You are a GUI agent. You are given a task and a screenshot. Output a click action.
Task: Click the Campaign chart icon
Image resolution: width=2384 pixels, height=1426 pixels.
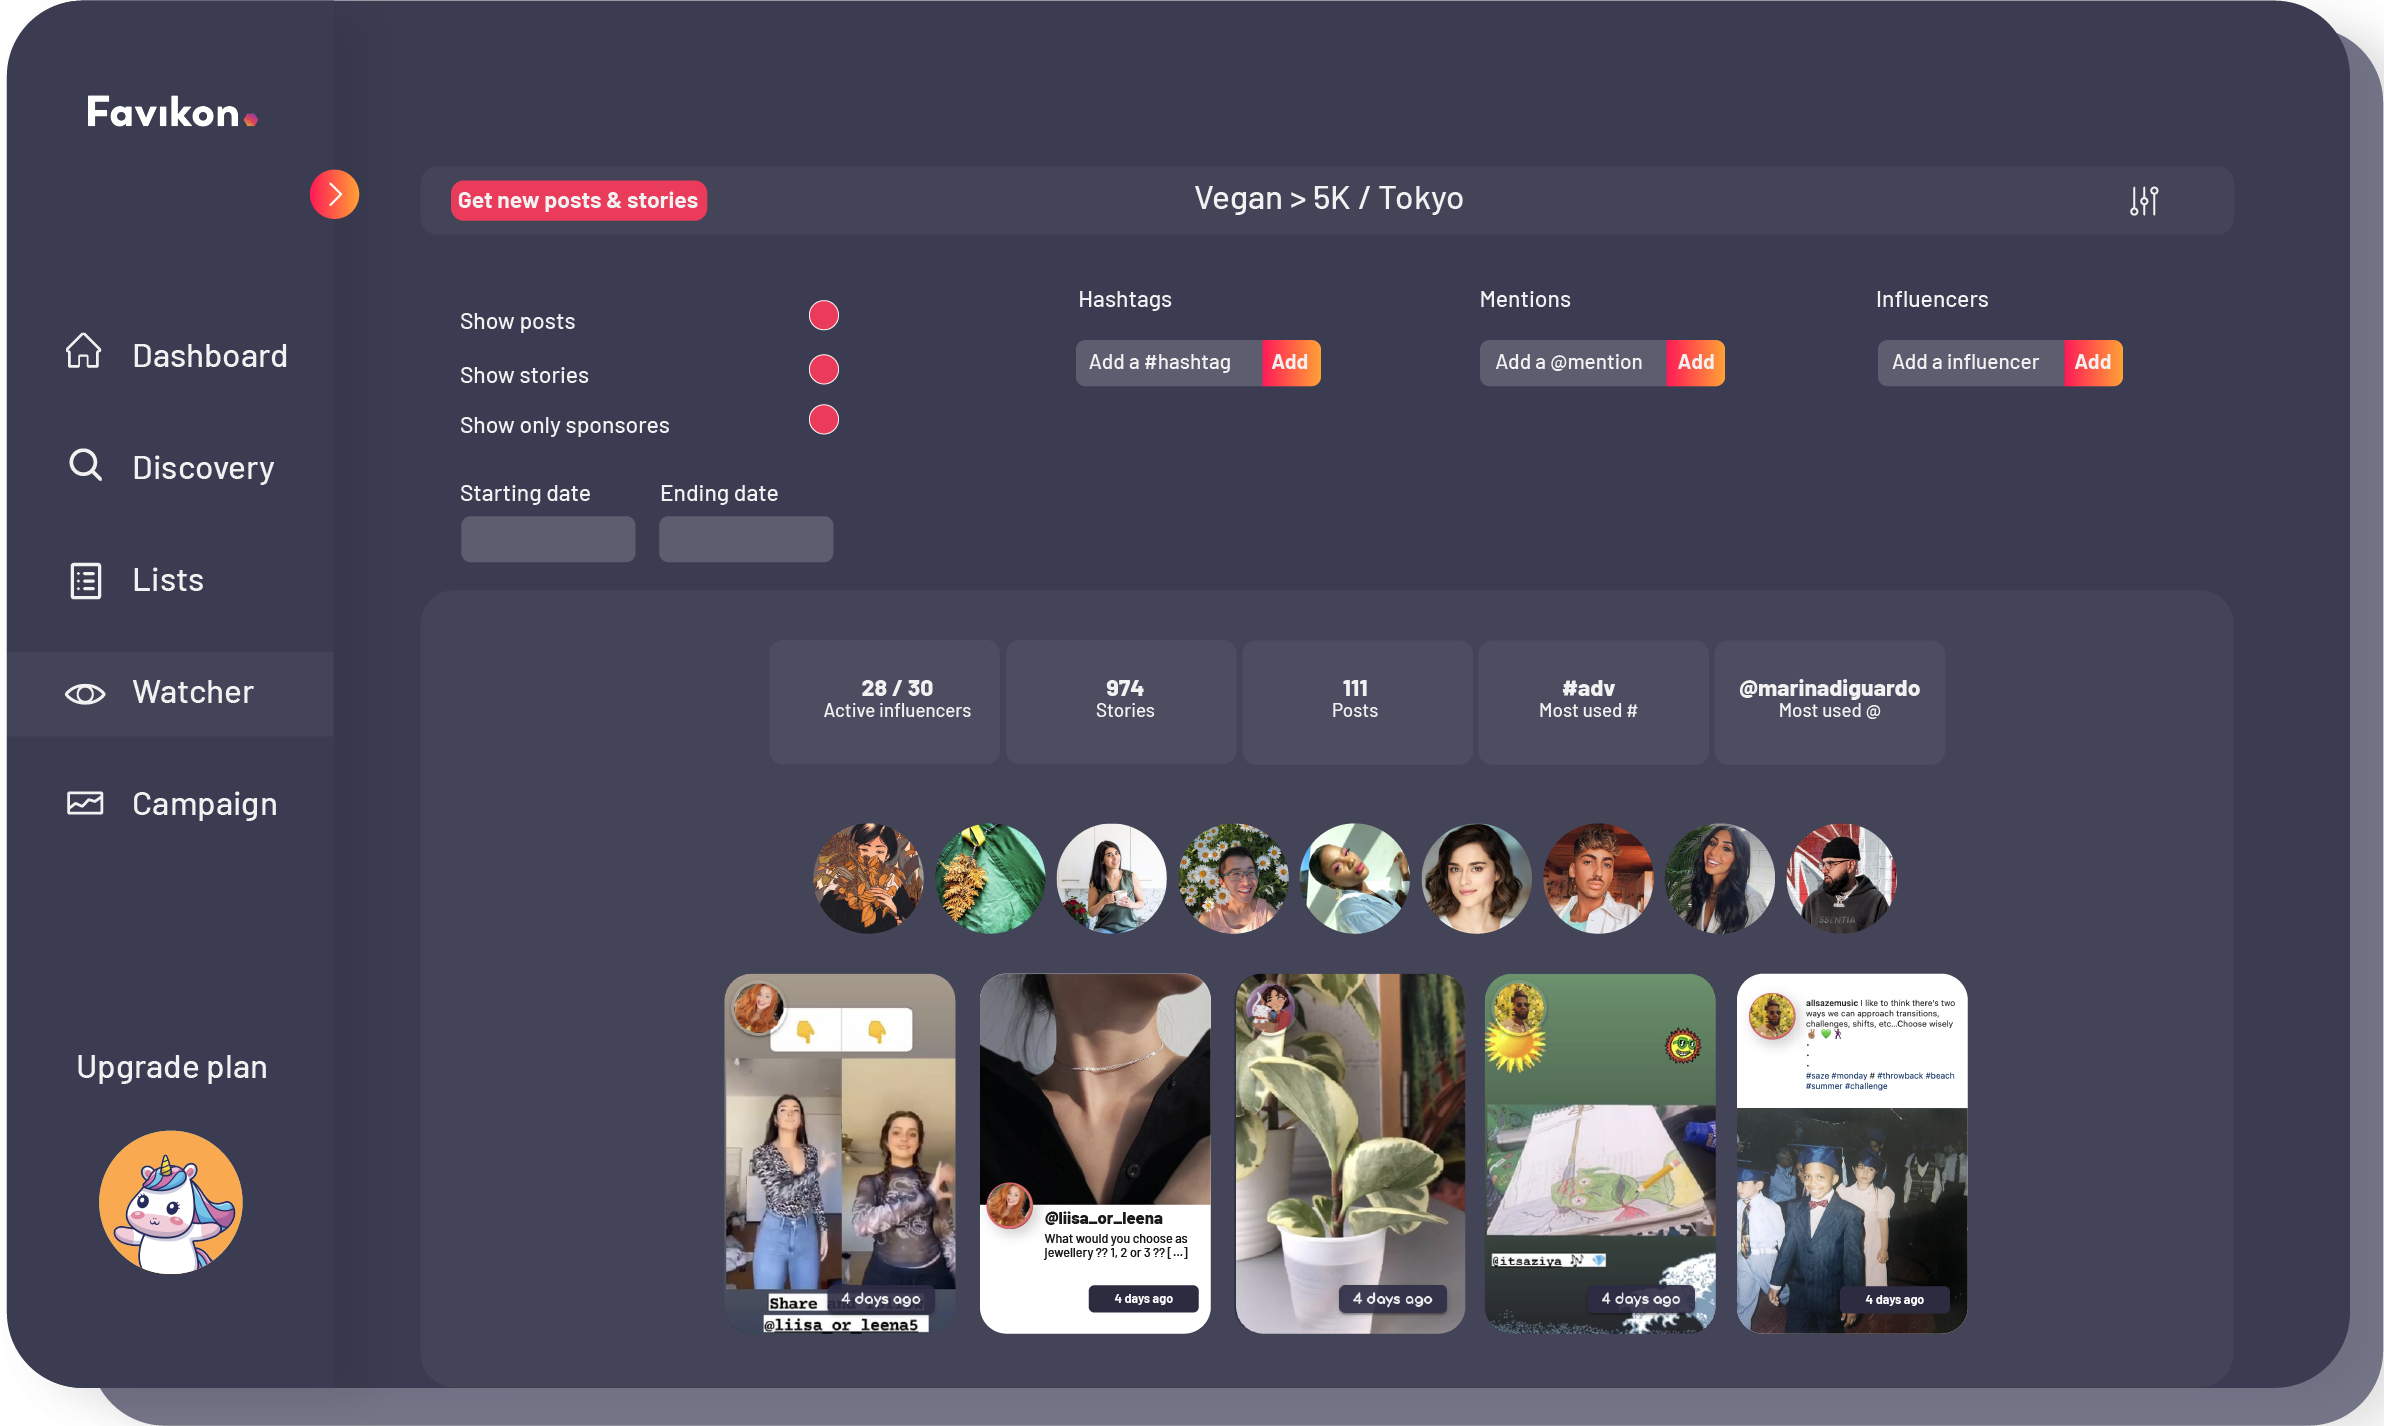click(85, 803)
